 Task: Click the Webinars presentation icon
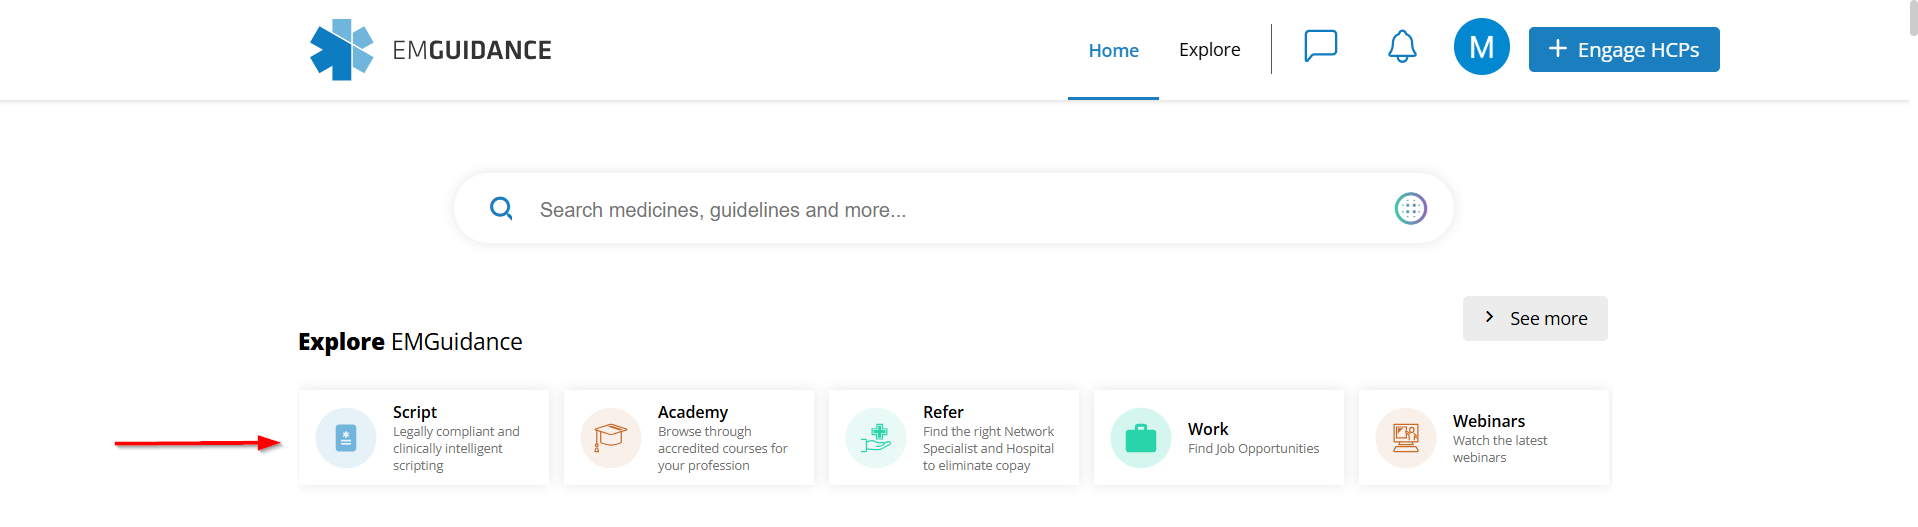pyautogui.click(x=1405, y=438)
